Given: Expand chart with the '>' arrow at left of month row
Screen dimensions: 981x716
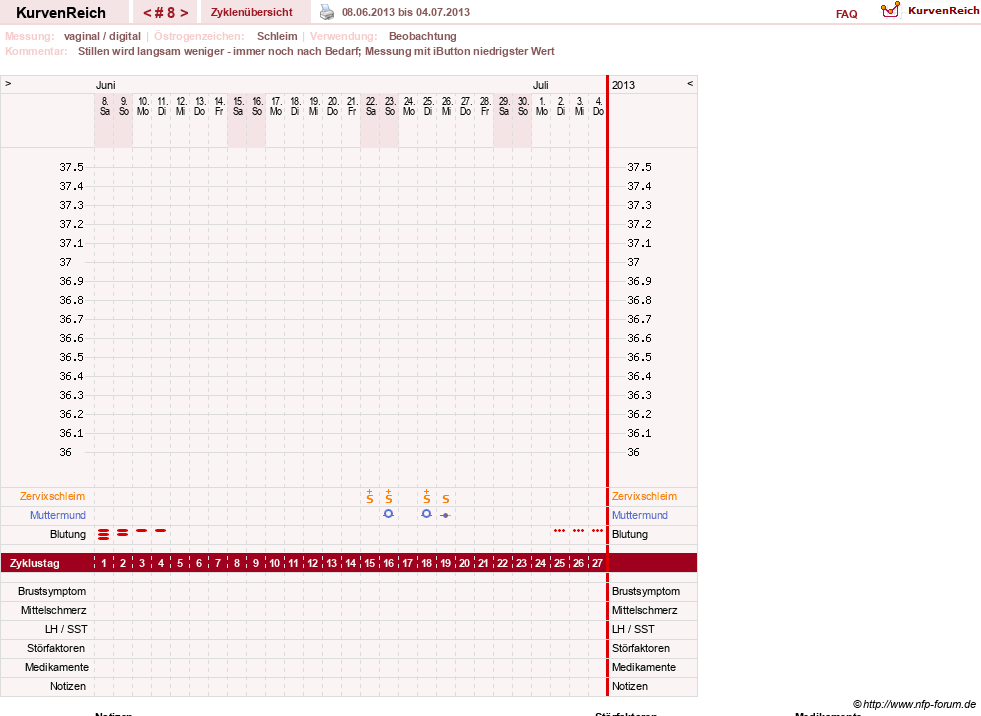Looking at the screenshot, I should (8, 83).
